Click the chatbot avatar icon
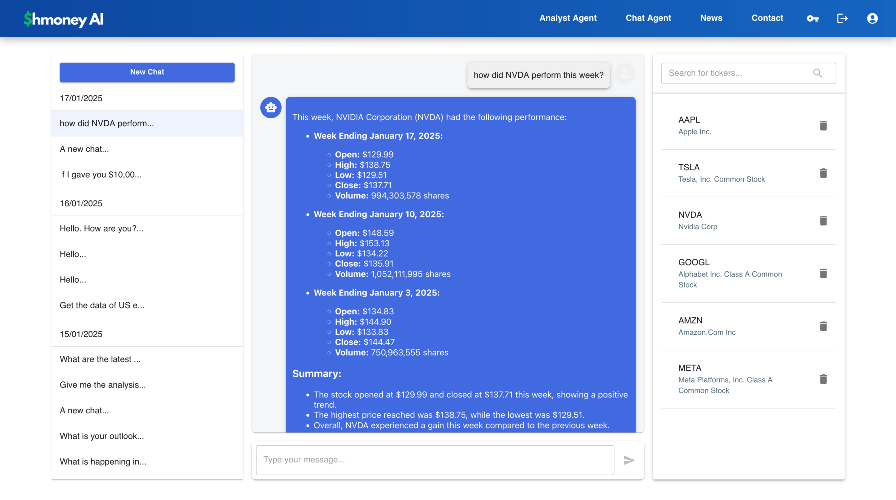Screen dimensions: 896x500 pyautogui.click(x=271, y=107)
